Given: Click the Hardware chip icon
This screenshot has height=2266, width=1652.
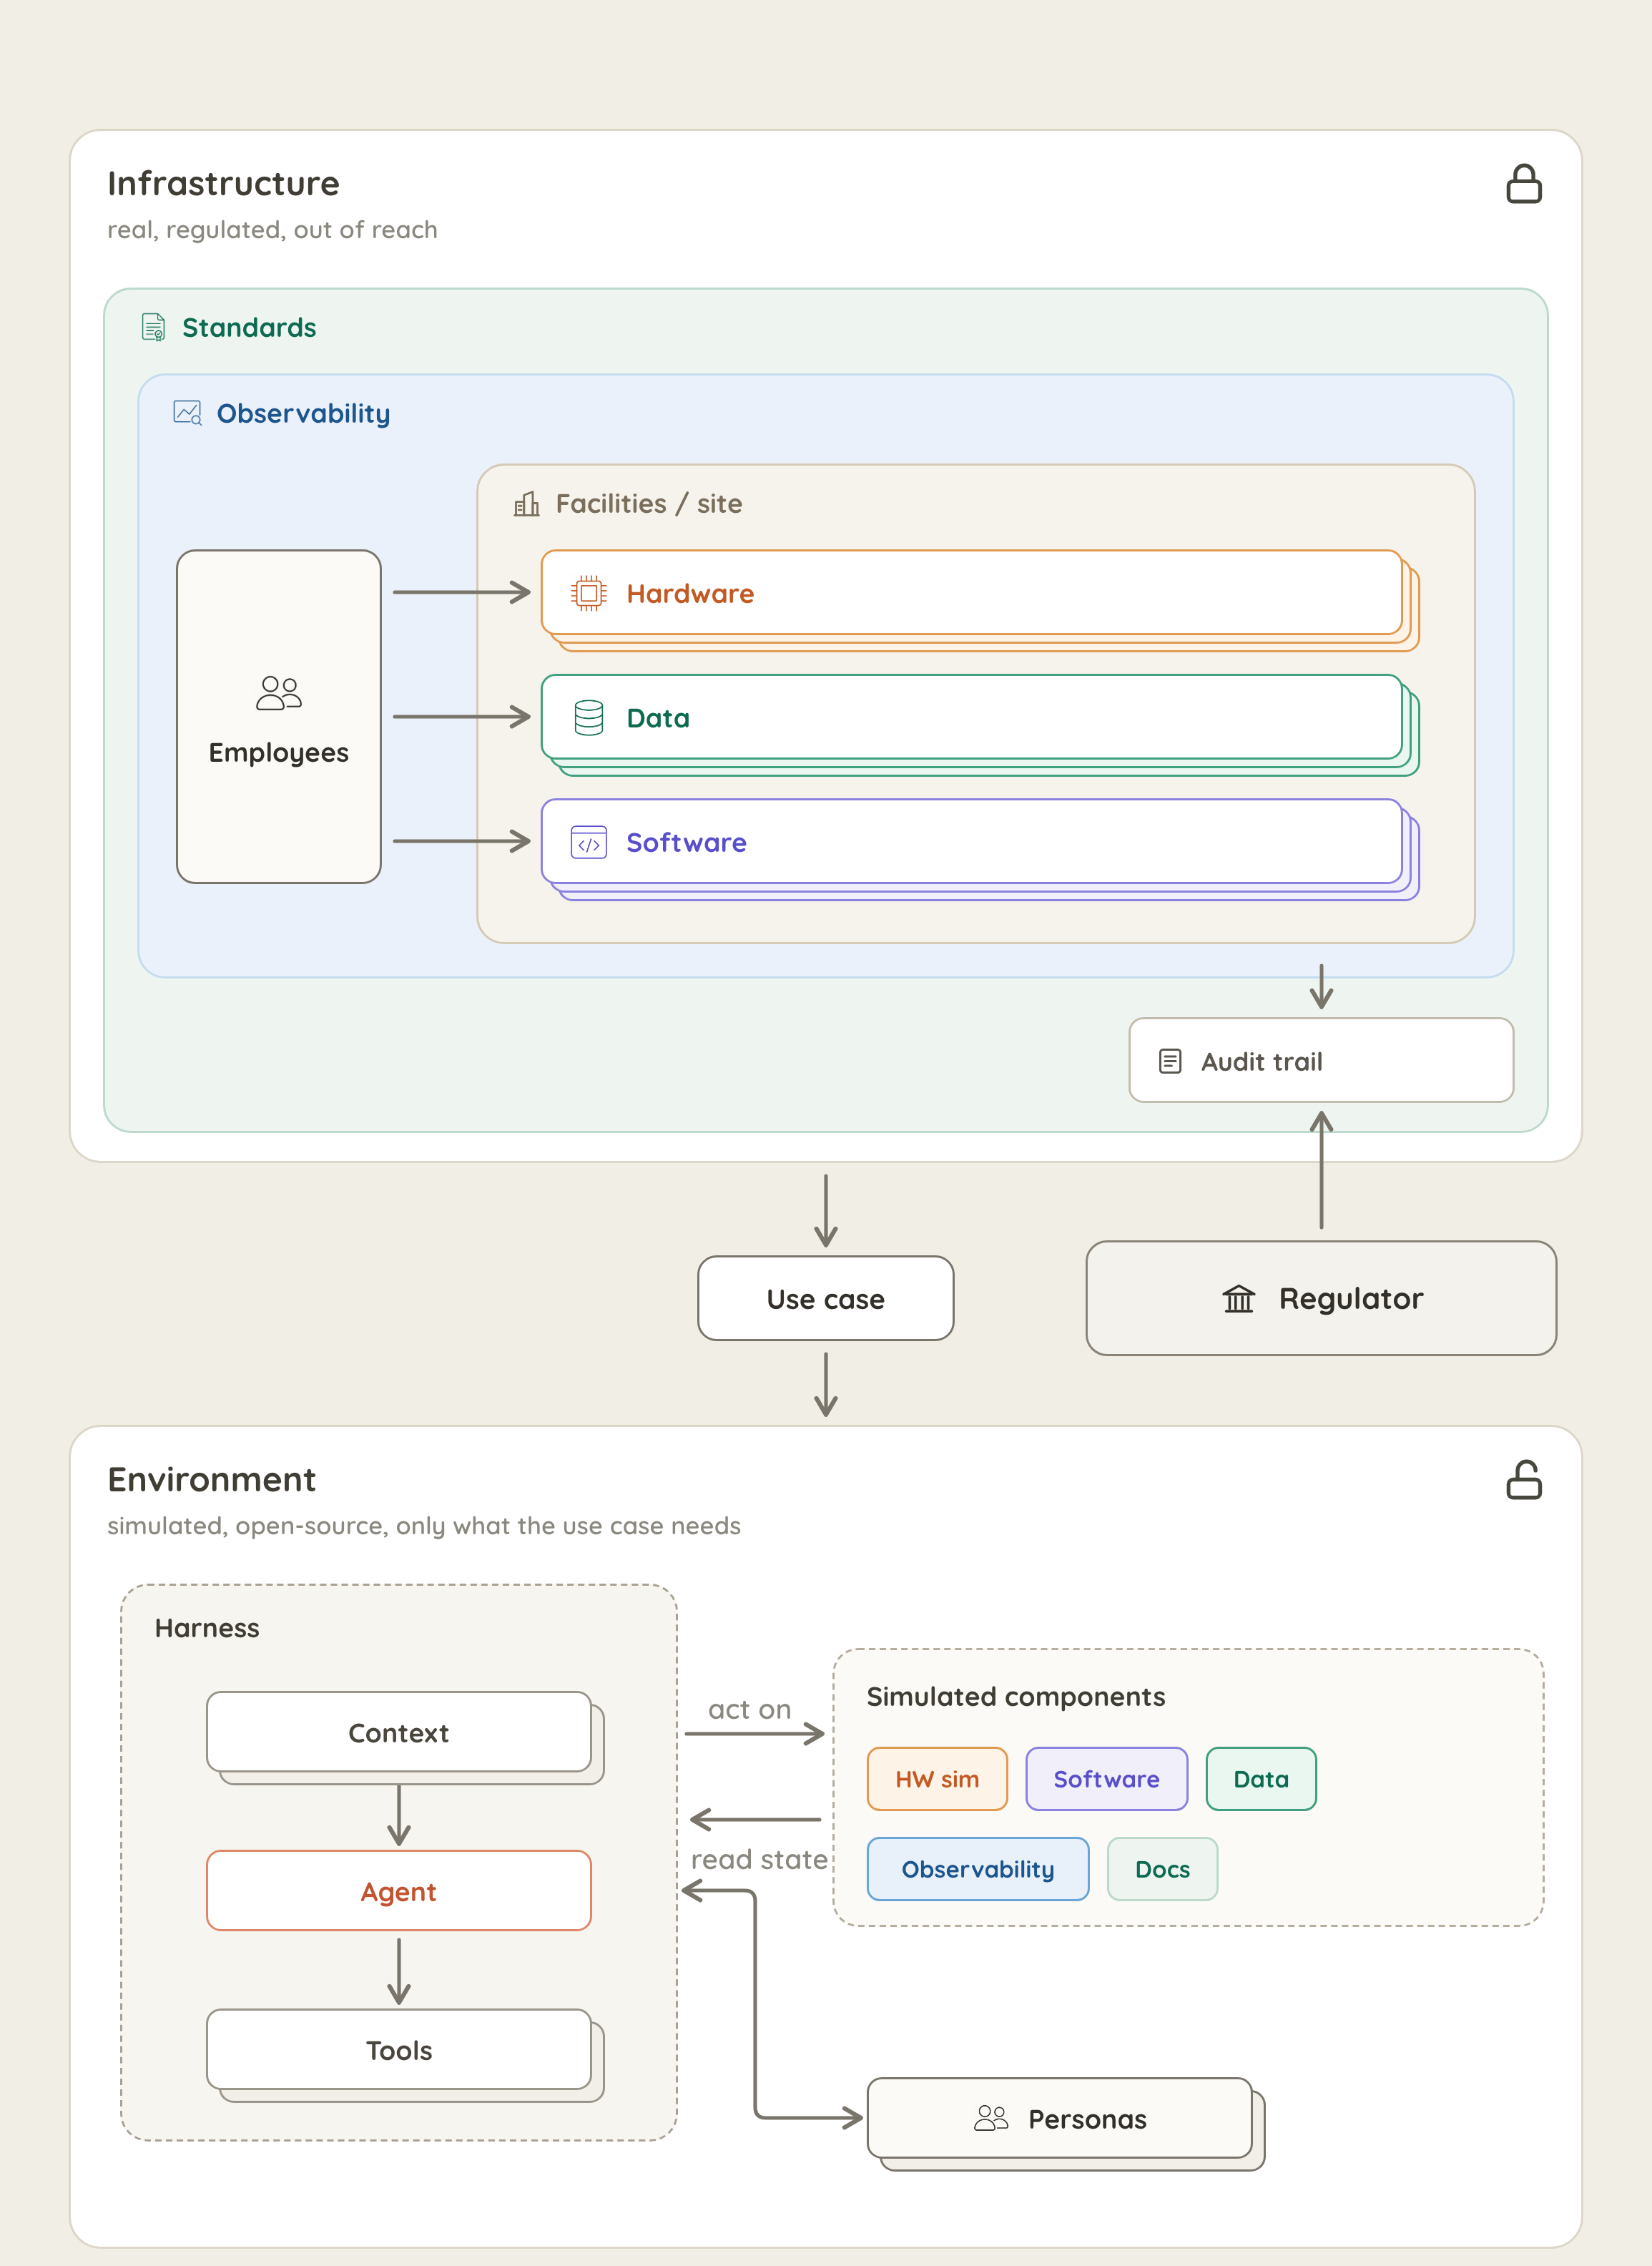Looking at the screenshot, I should (x=588, y=593).
